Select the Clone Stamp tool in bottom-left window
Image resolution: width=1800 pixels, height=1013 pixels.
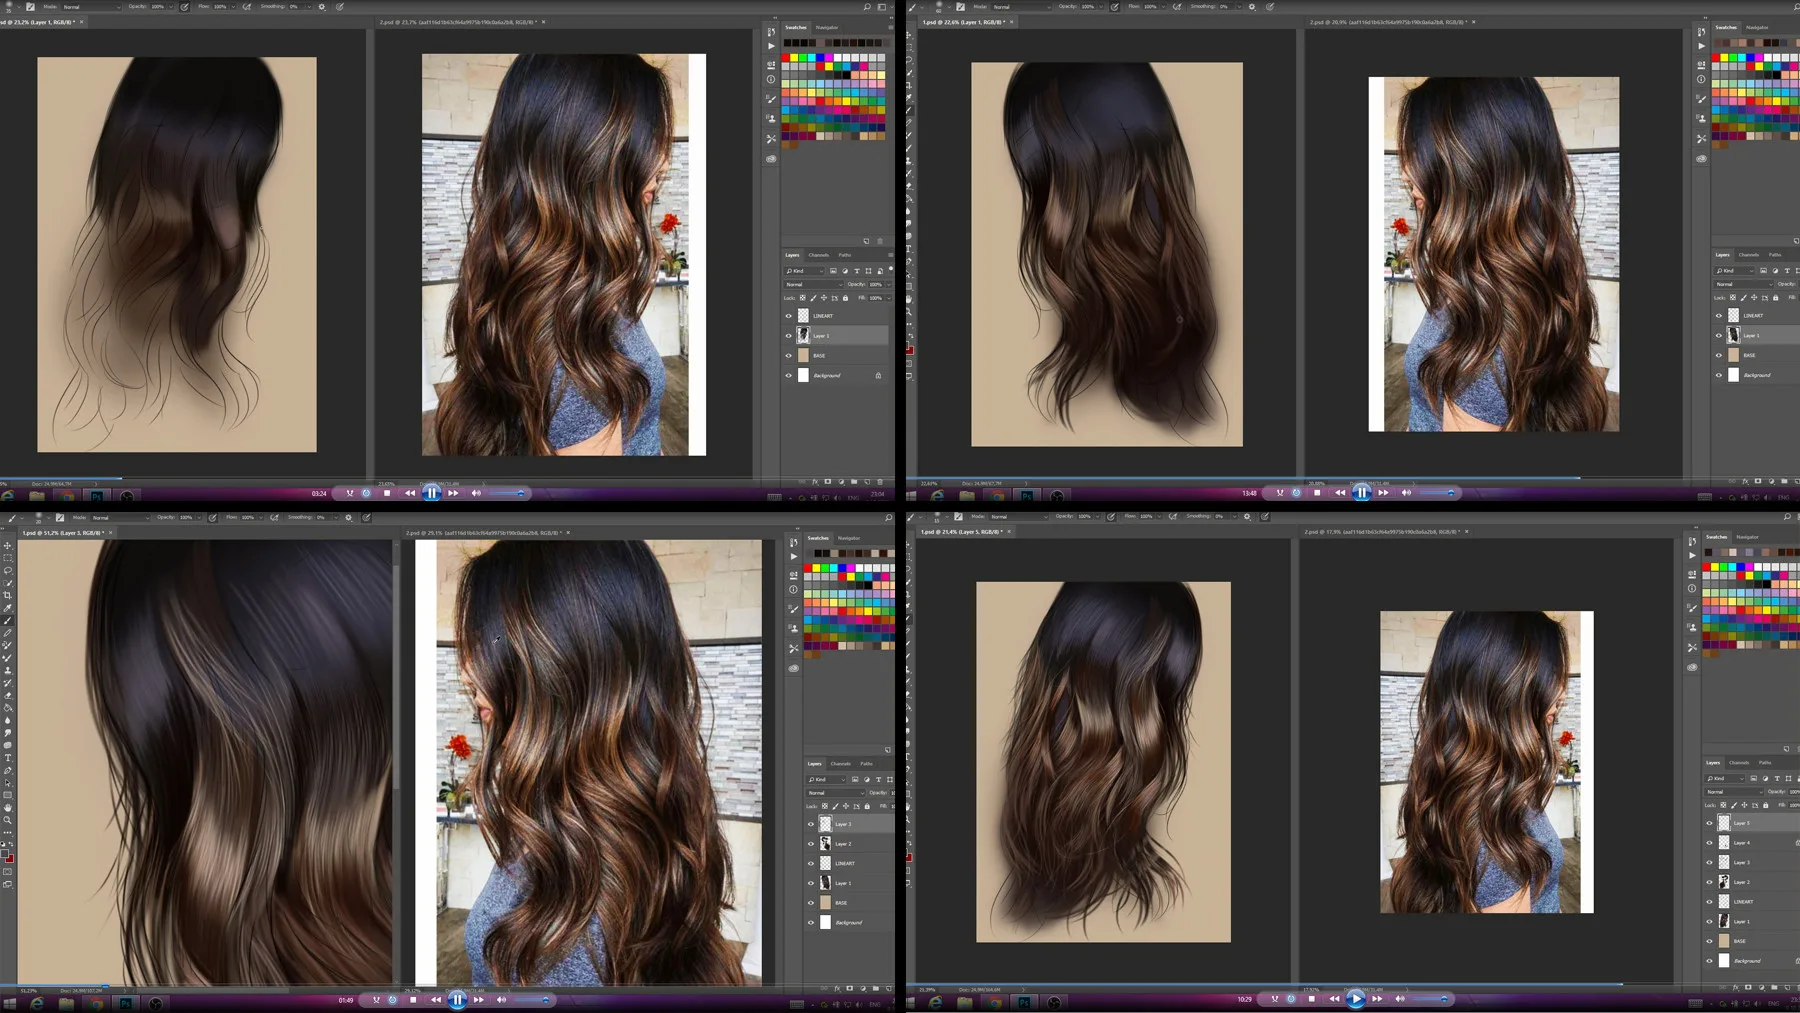coord(7,670)
